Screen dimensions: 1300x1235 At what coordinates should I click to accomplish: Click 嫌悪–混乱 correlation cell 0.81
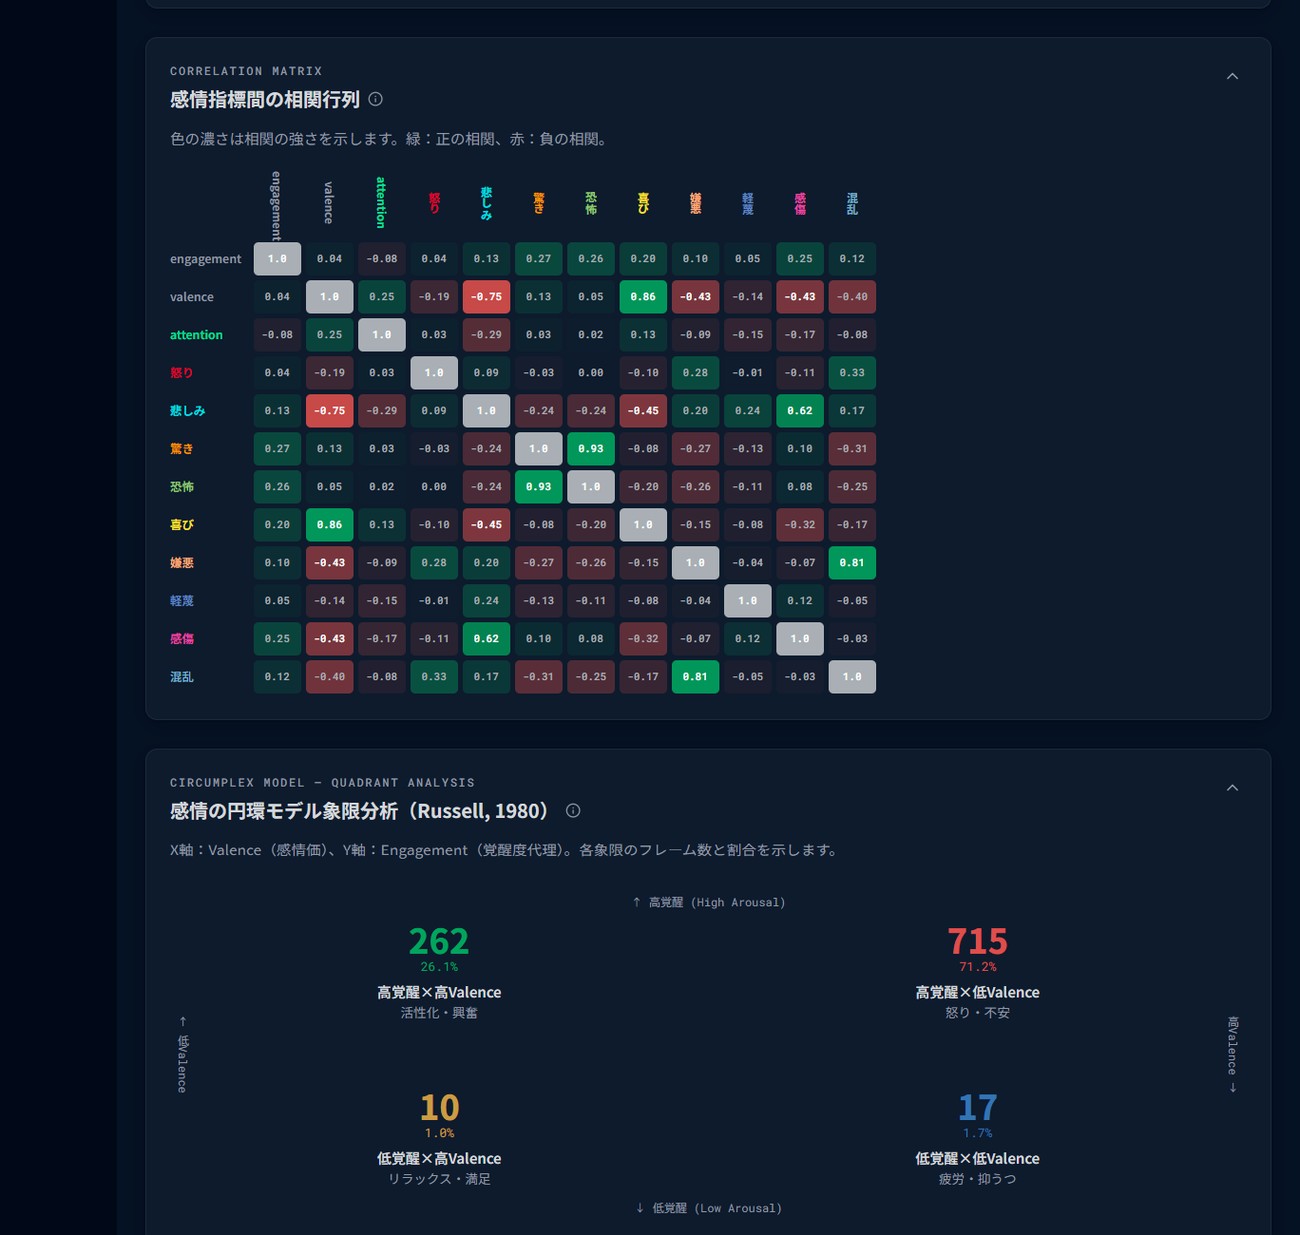pos(852,563)
